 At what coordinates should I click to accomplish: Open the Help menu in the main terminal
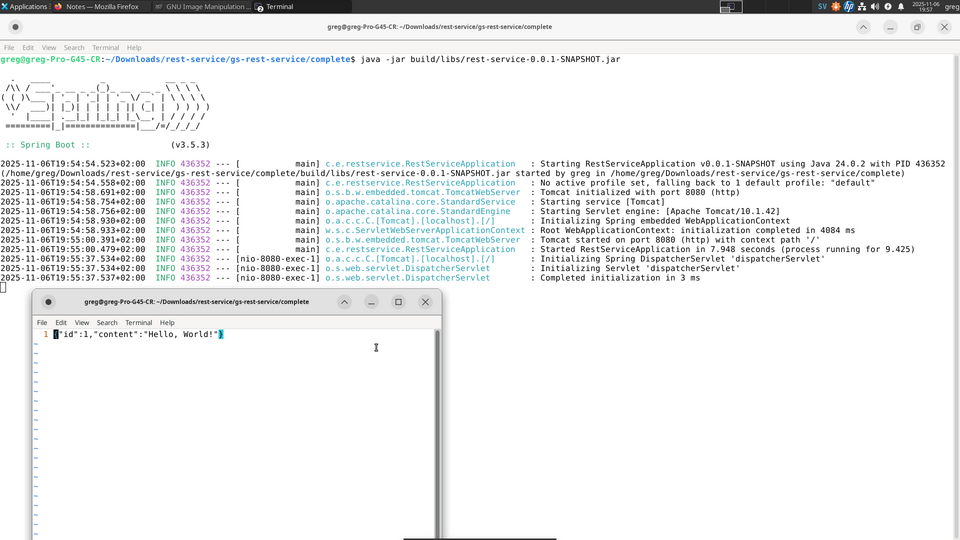[134, 47]
